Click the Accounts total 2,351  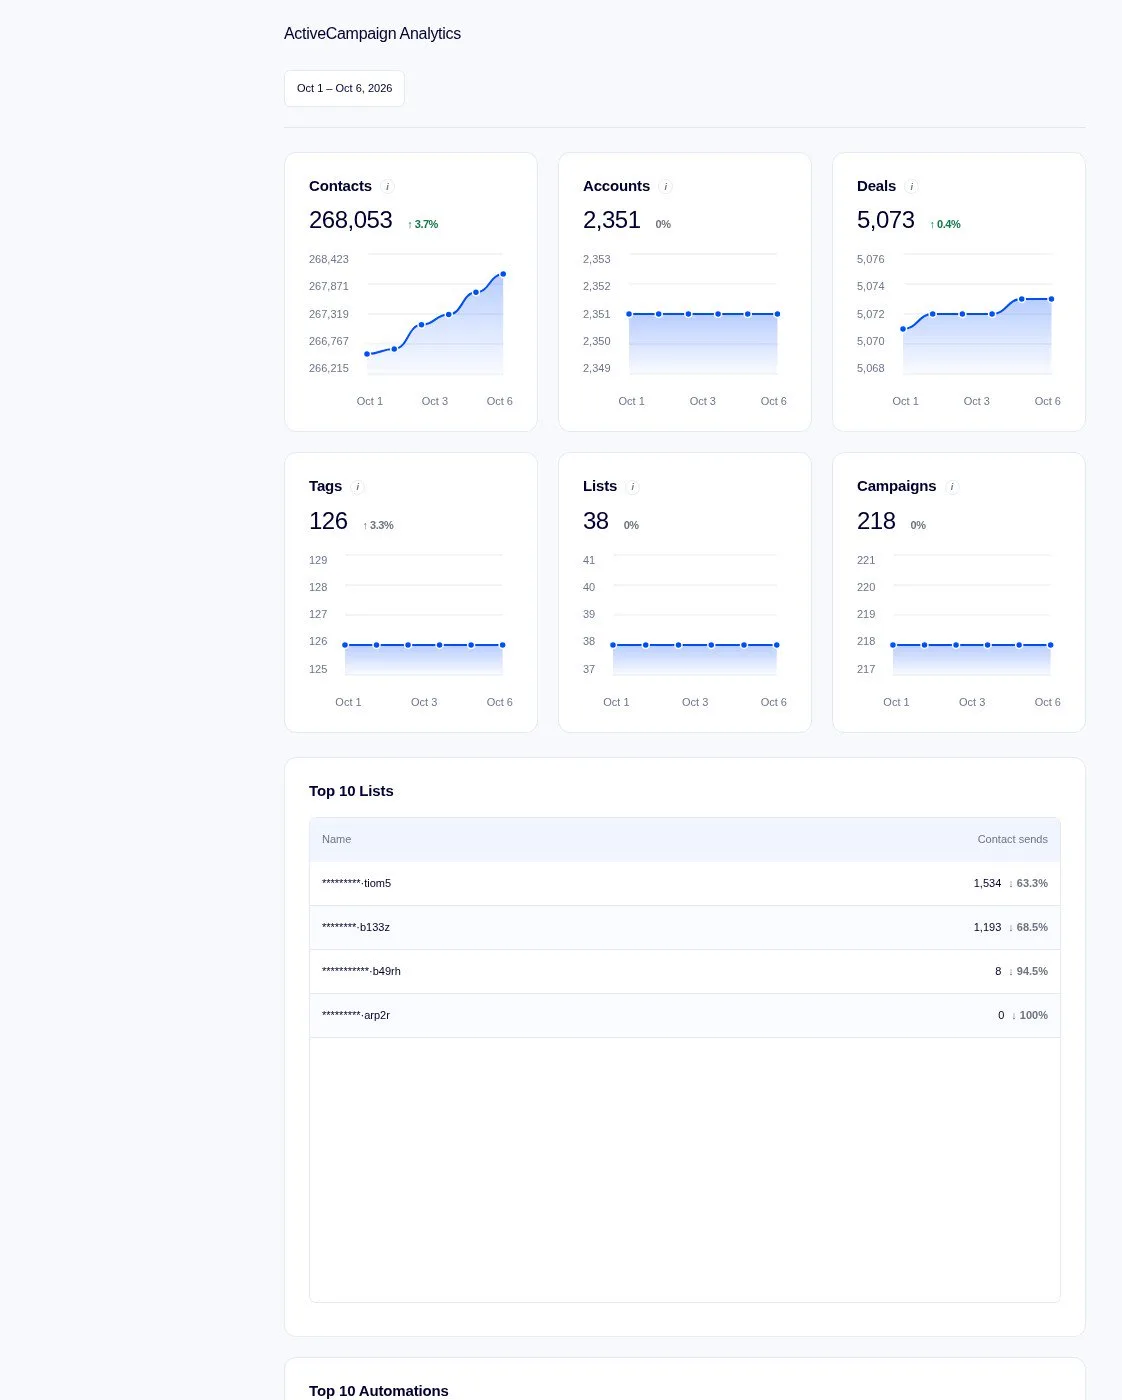(612, 220)
